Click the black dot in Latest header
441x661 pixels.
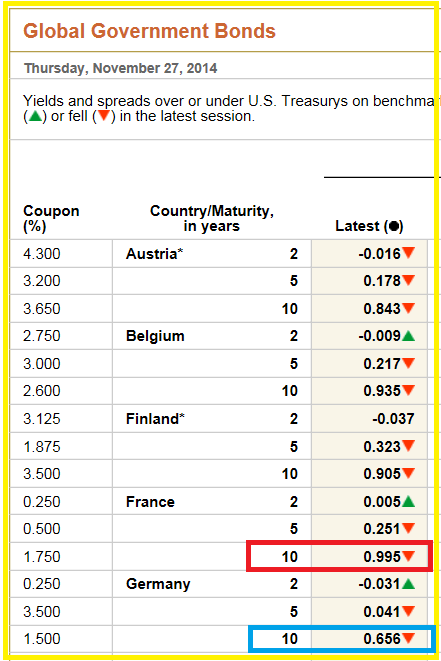(394, 226)
